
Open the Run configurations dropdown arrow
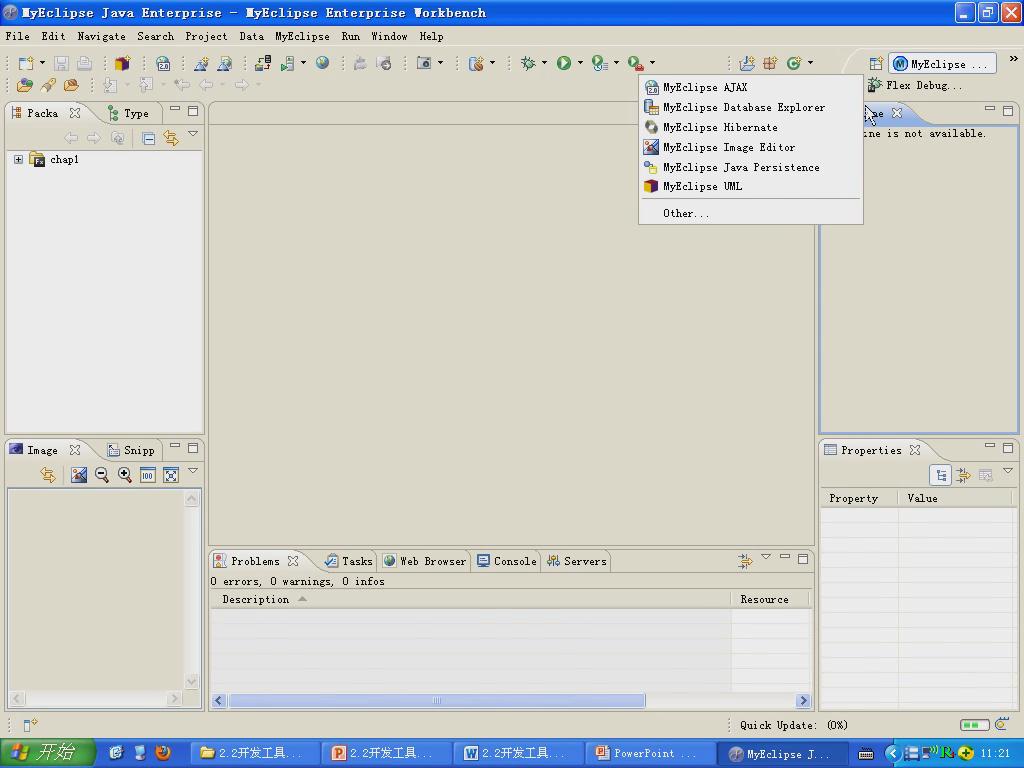coord(580,63)
